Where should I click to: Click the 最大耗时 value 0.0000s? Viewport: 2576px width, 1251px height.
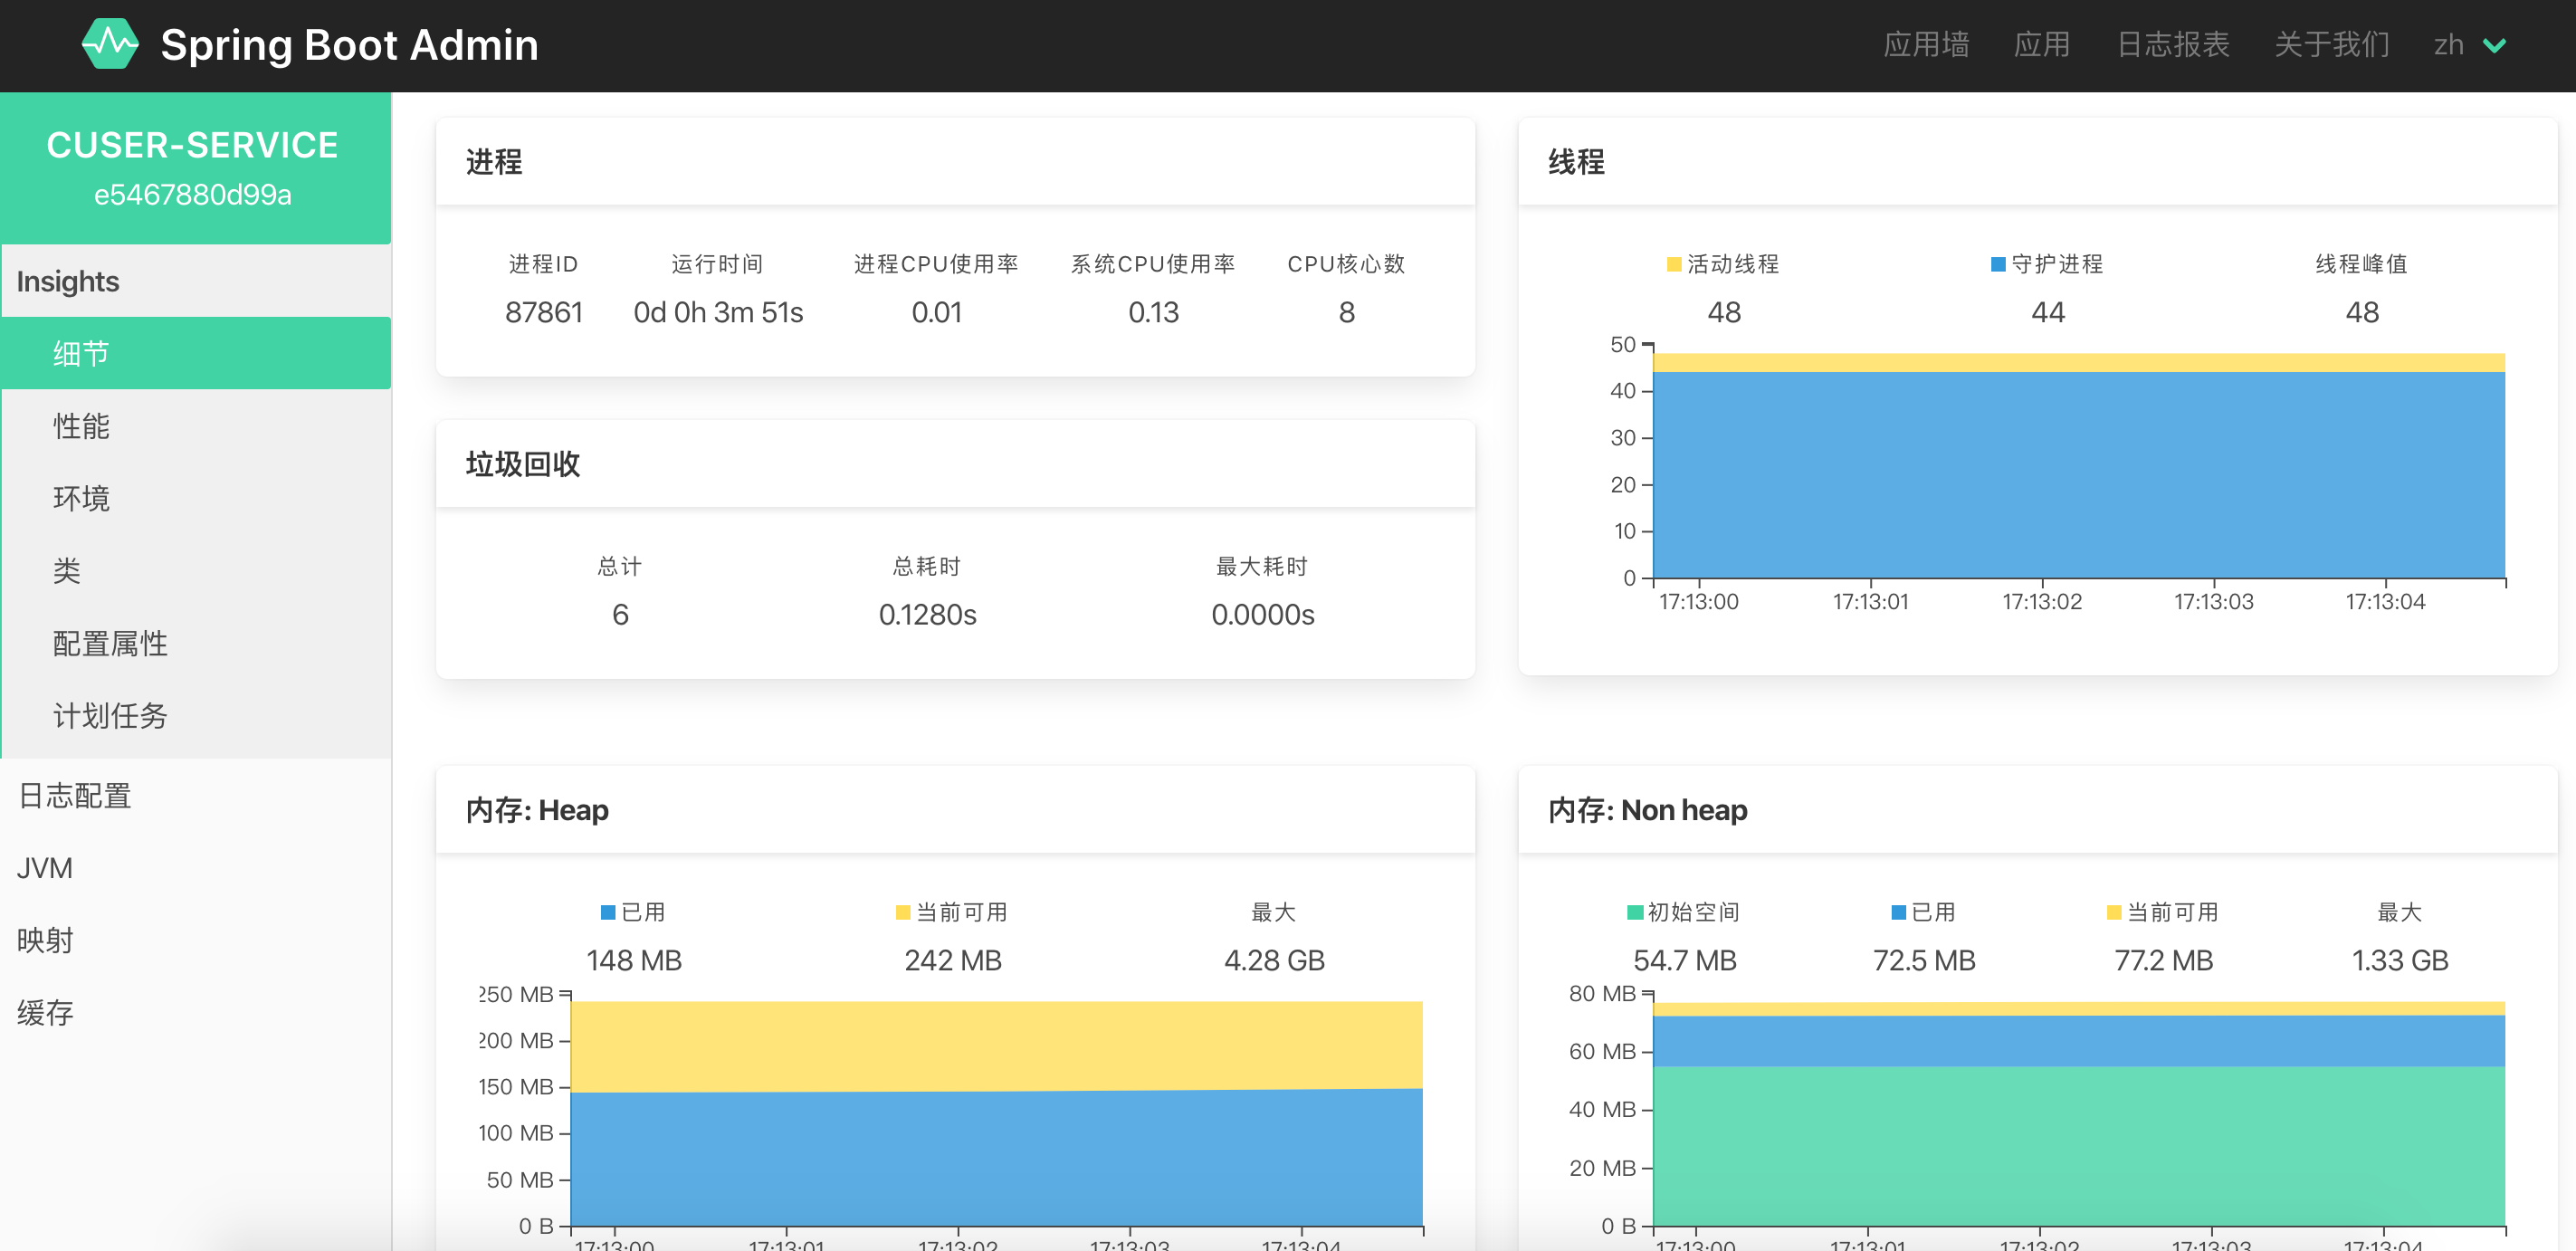(x=1263, y=614)
